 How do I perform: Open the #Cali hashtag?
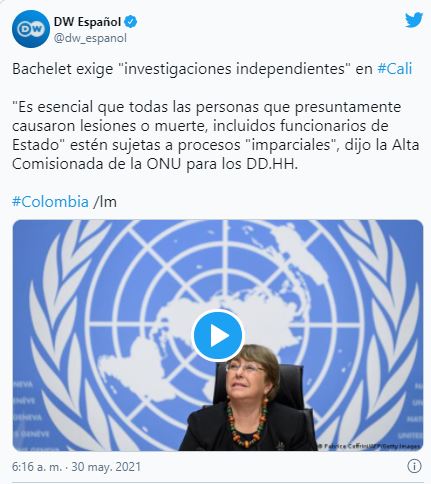click(395, 69)
